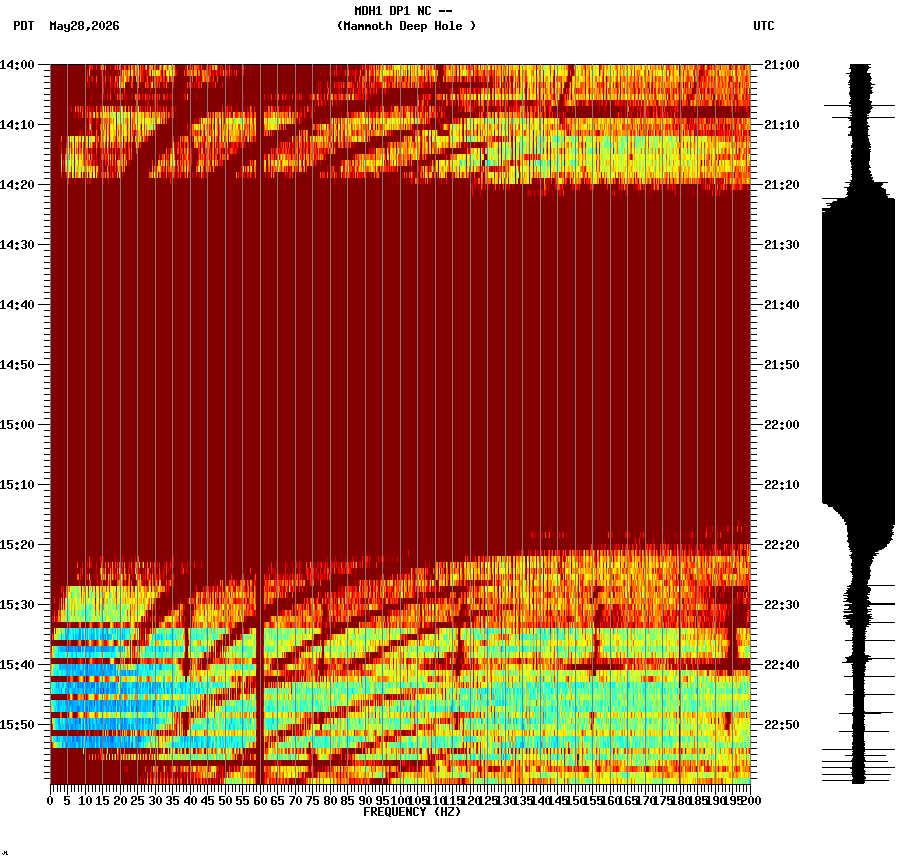The height and width of the screenshot is (864, 902).
Task: Click the 200 Hz frequency tick label
Action: tap(751, 801)
